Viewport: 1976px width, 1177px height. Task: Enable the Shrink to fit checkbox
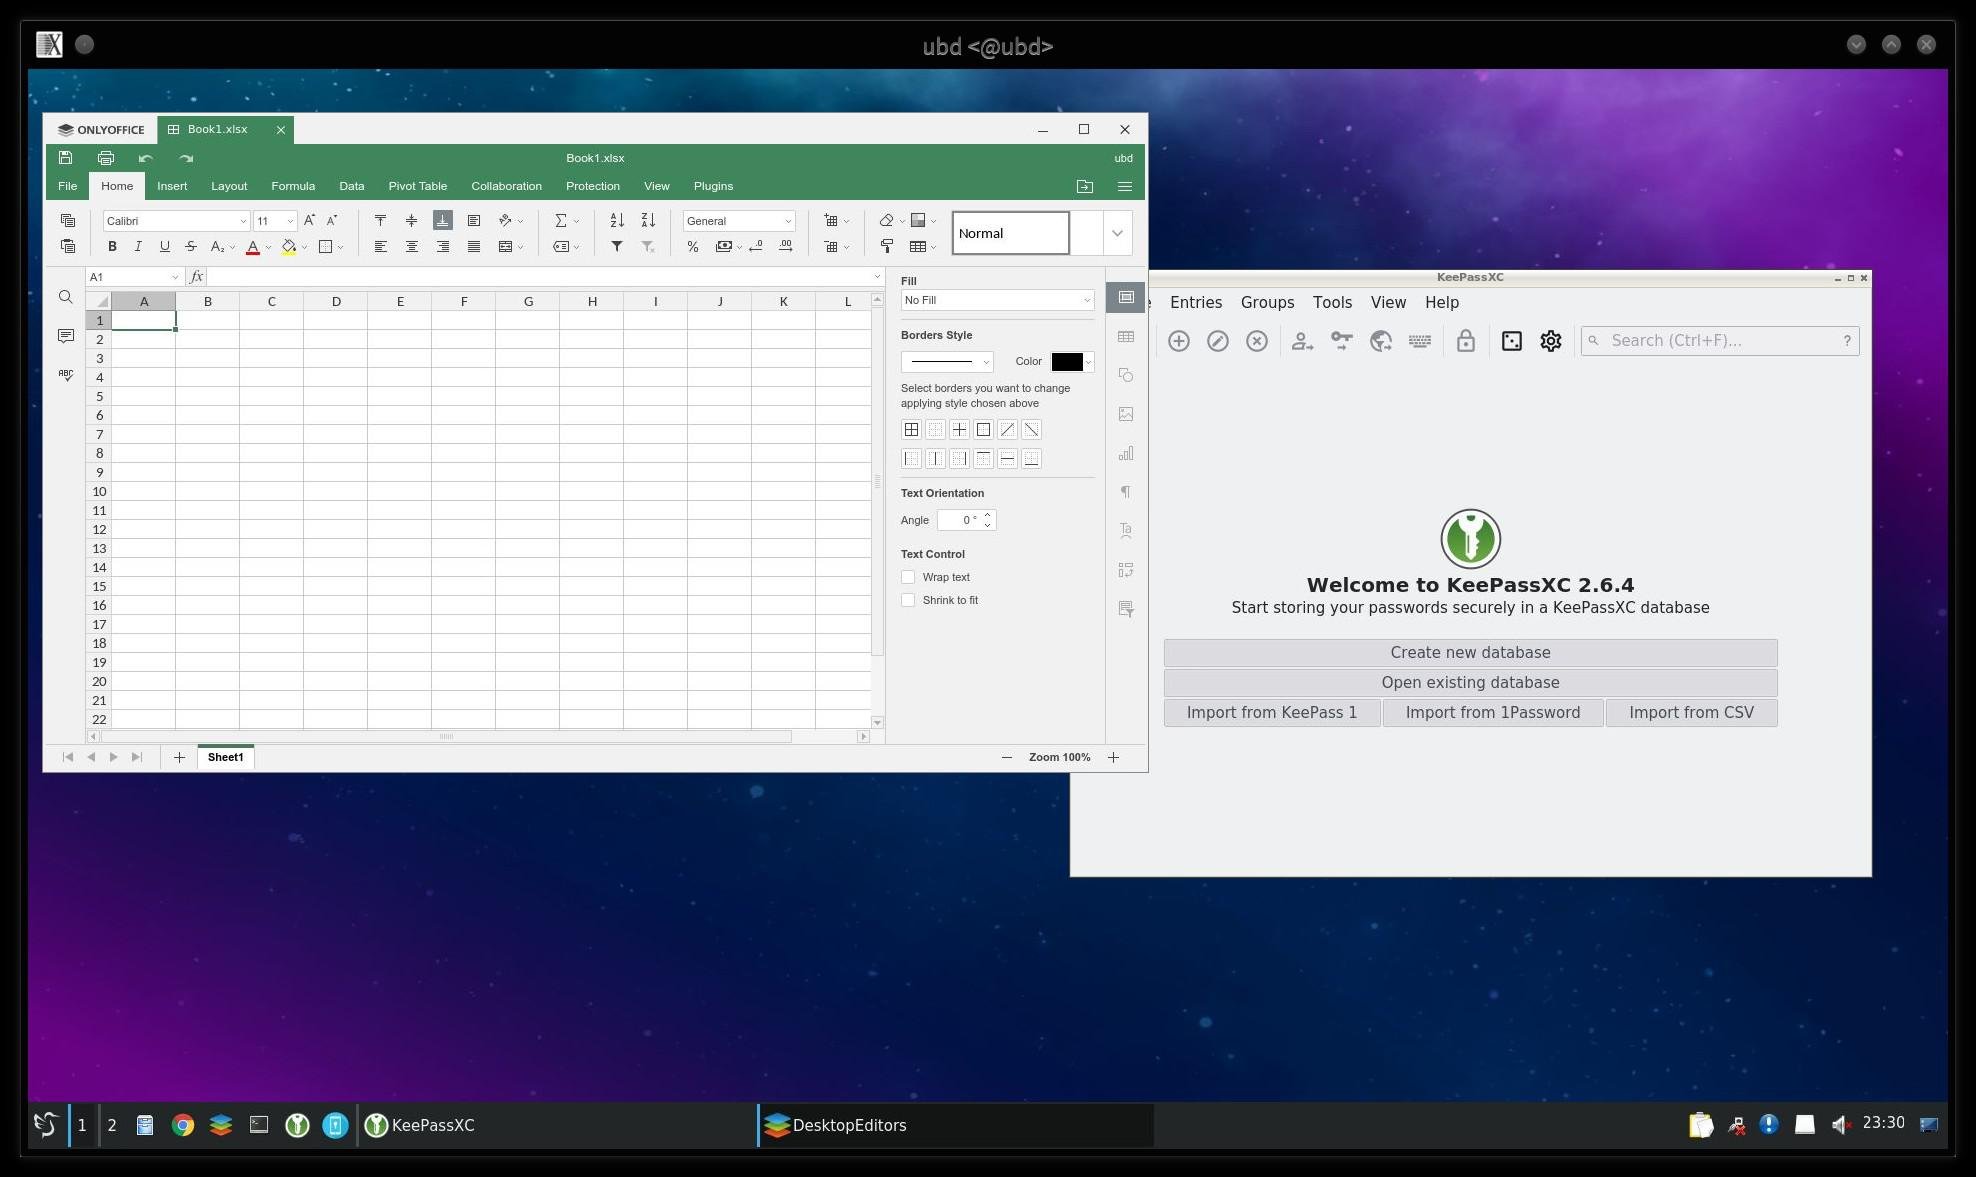pos(908,600)
